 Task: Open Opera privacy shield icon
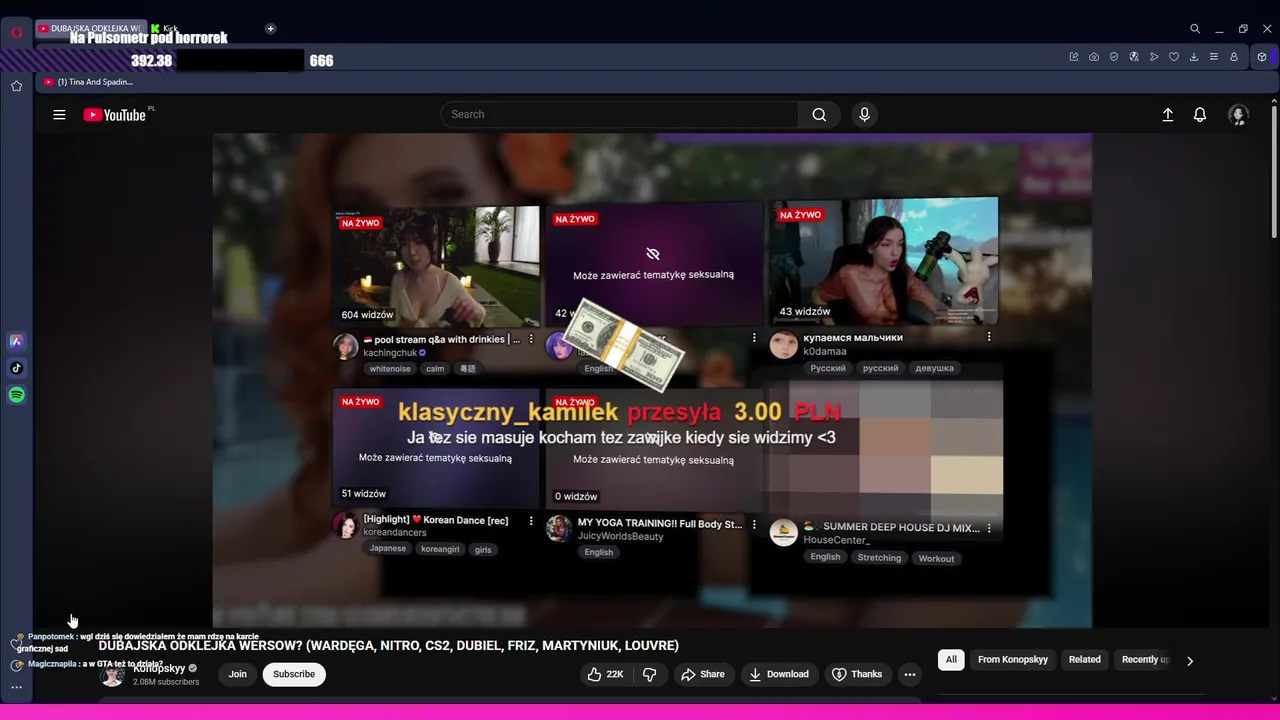(1114, 57)
